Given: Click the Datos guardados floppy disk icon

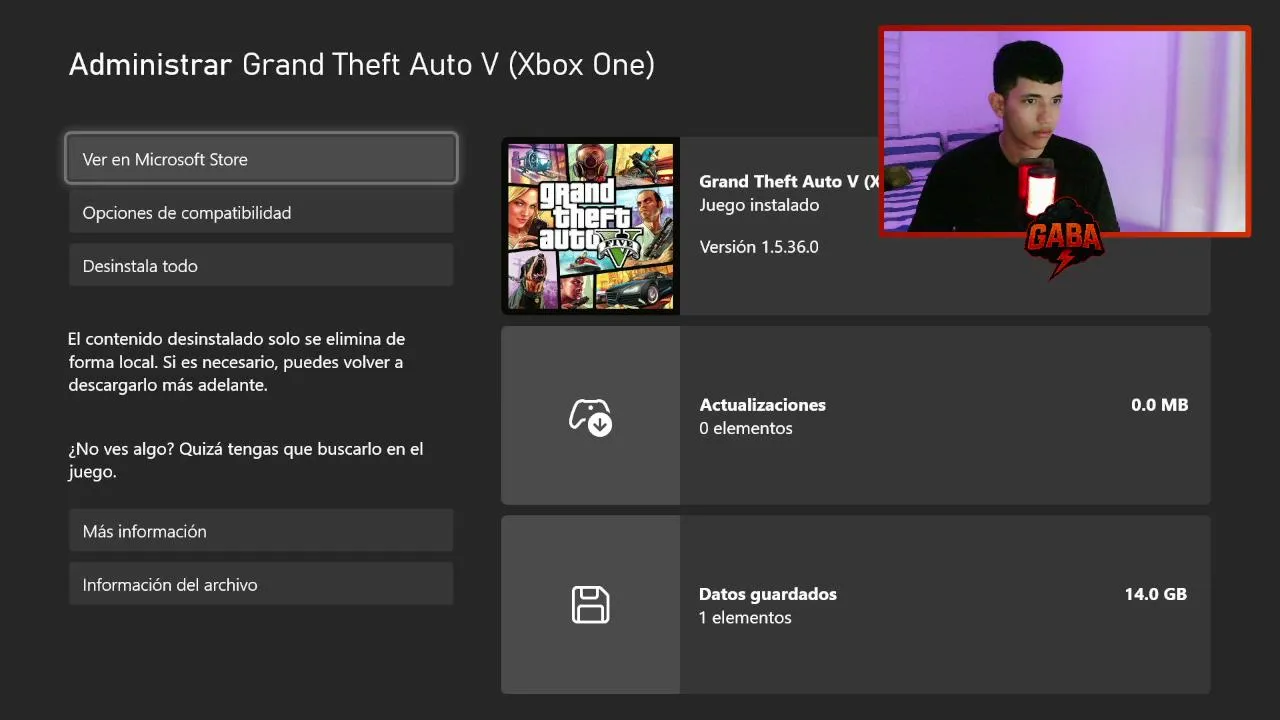Looking at the screenshot, I should click(x=590, y=605).
